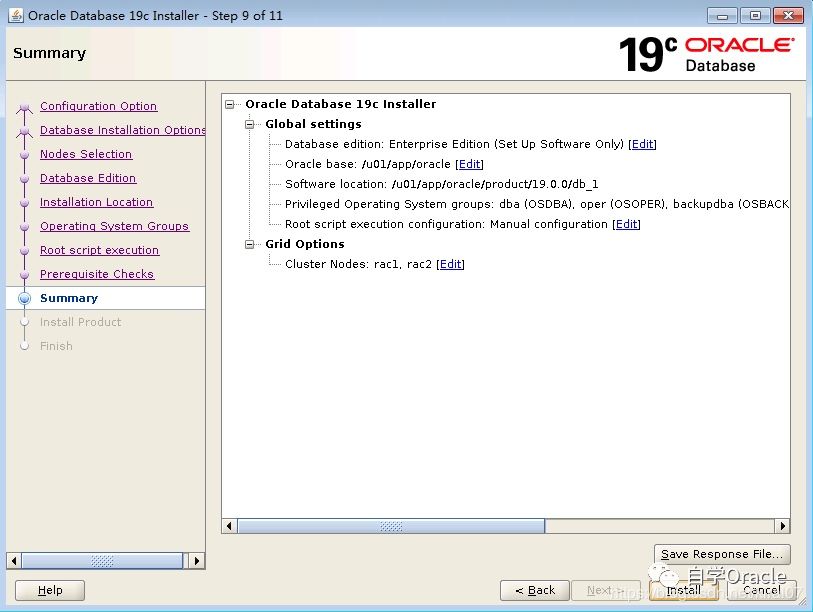
Task: Click the Back button
Action: (534, 590)
